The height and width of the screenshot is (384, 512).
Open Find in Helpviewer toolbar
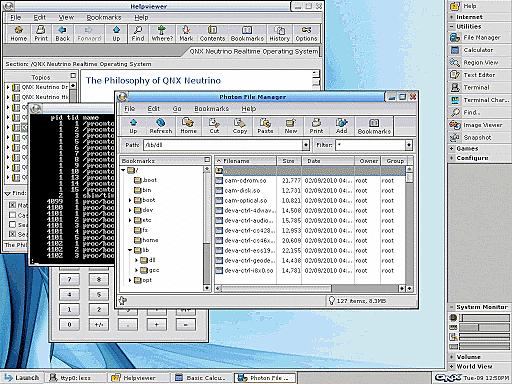138,34
